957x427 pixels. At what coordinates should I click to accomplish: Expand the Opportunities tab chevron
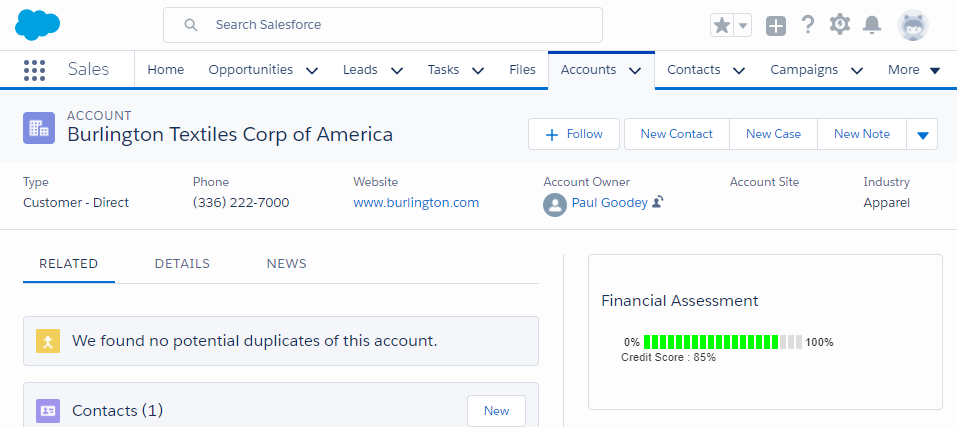[312, 71]
